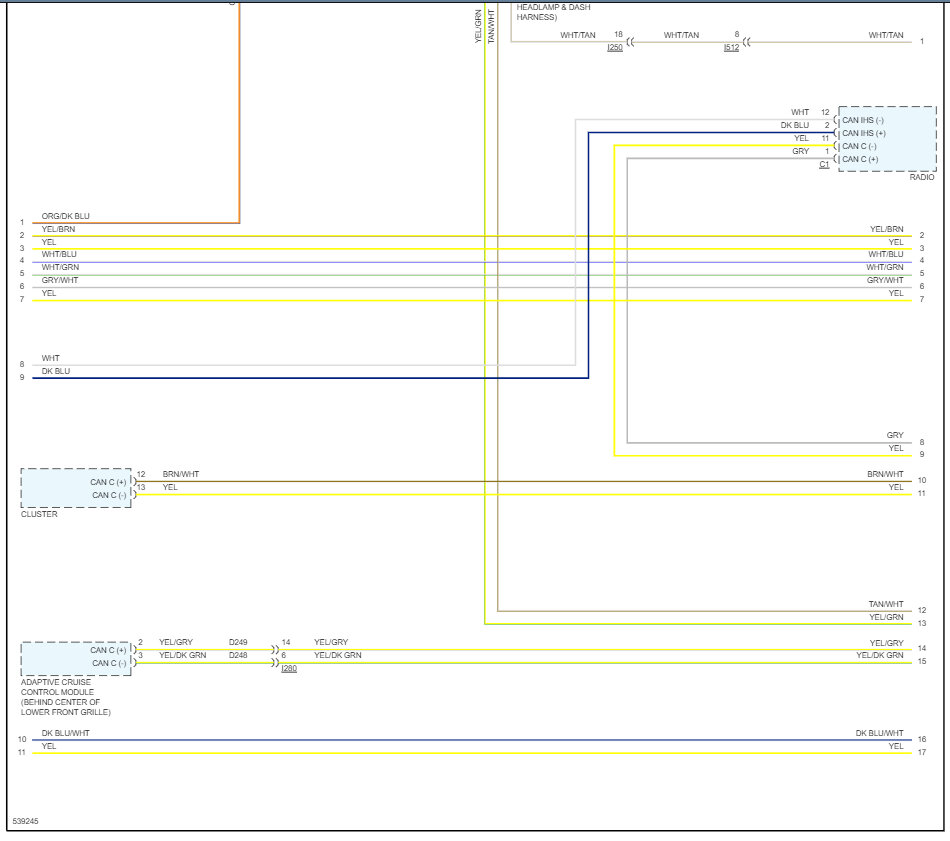
Task: Select the WHT/TAN label beside I512 pin 8
Action: 681,35
